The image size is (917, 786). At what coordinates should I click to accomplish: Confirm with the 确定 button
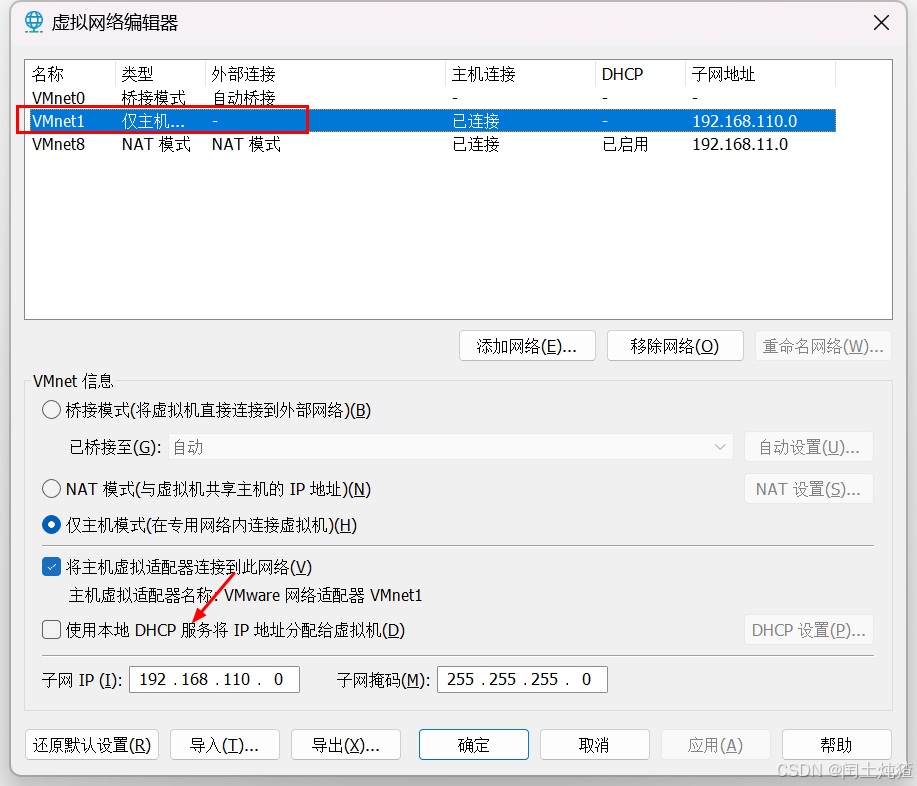pyautogui.click(x=474, y=744)
